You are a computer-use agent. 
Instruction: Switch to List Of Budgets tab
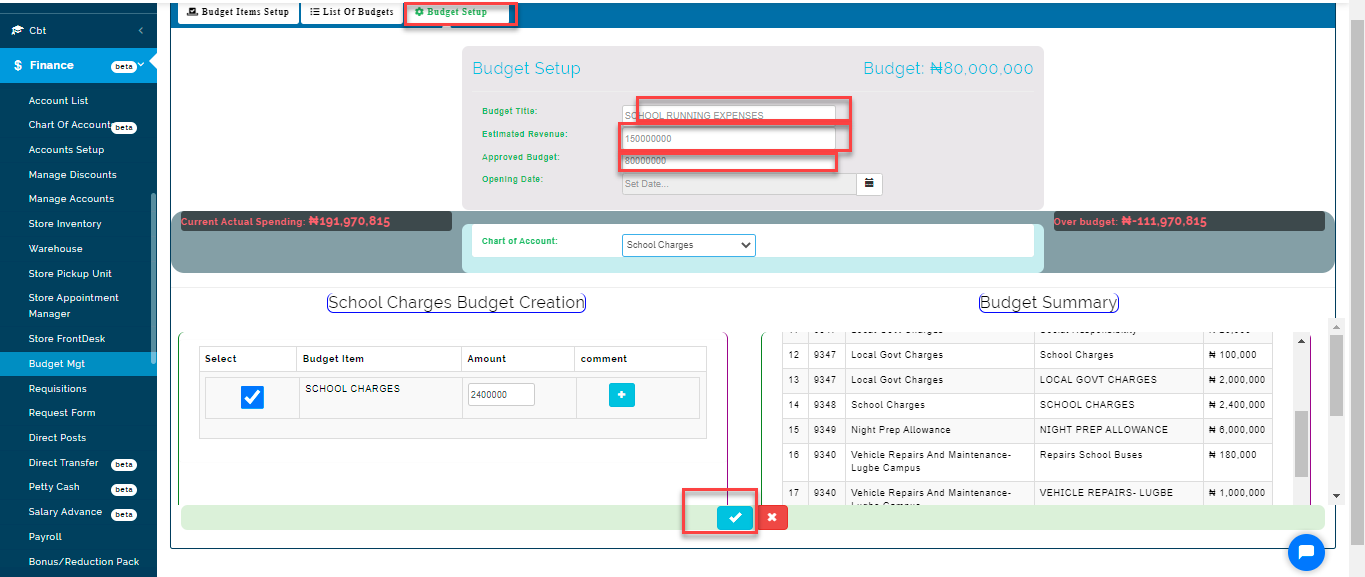(352, 12)
